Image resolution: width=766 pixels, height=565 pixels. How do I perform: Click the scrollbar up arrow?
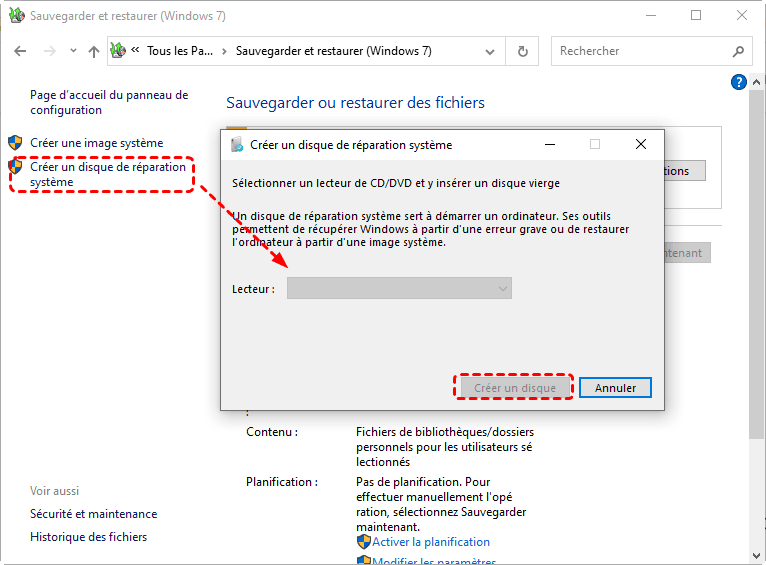click(756, 82)
